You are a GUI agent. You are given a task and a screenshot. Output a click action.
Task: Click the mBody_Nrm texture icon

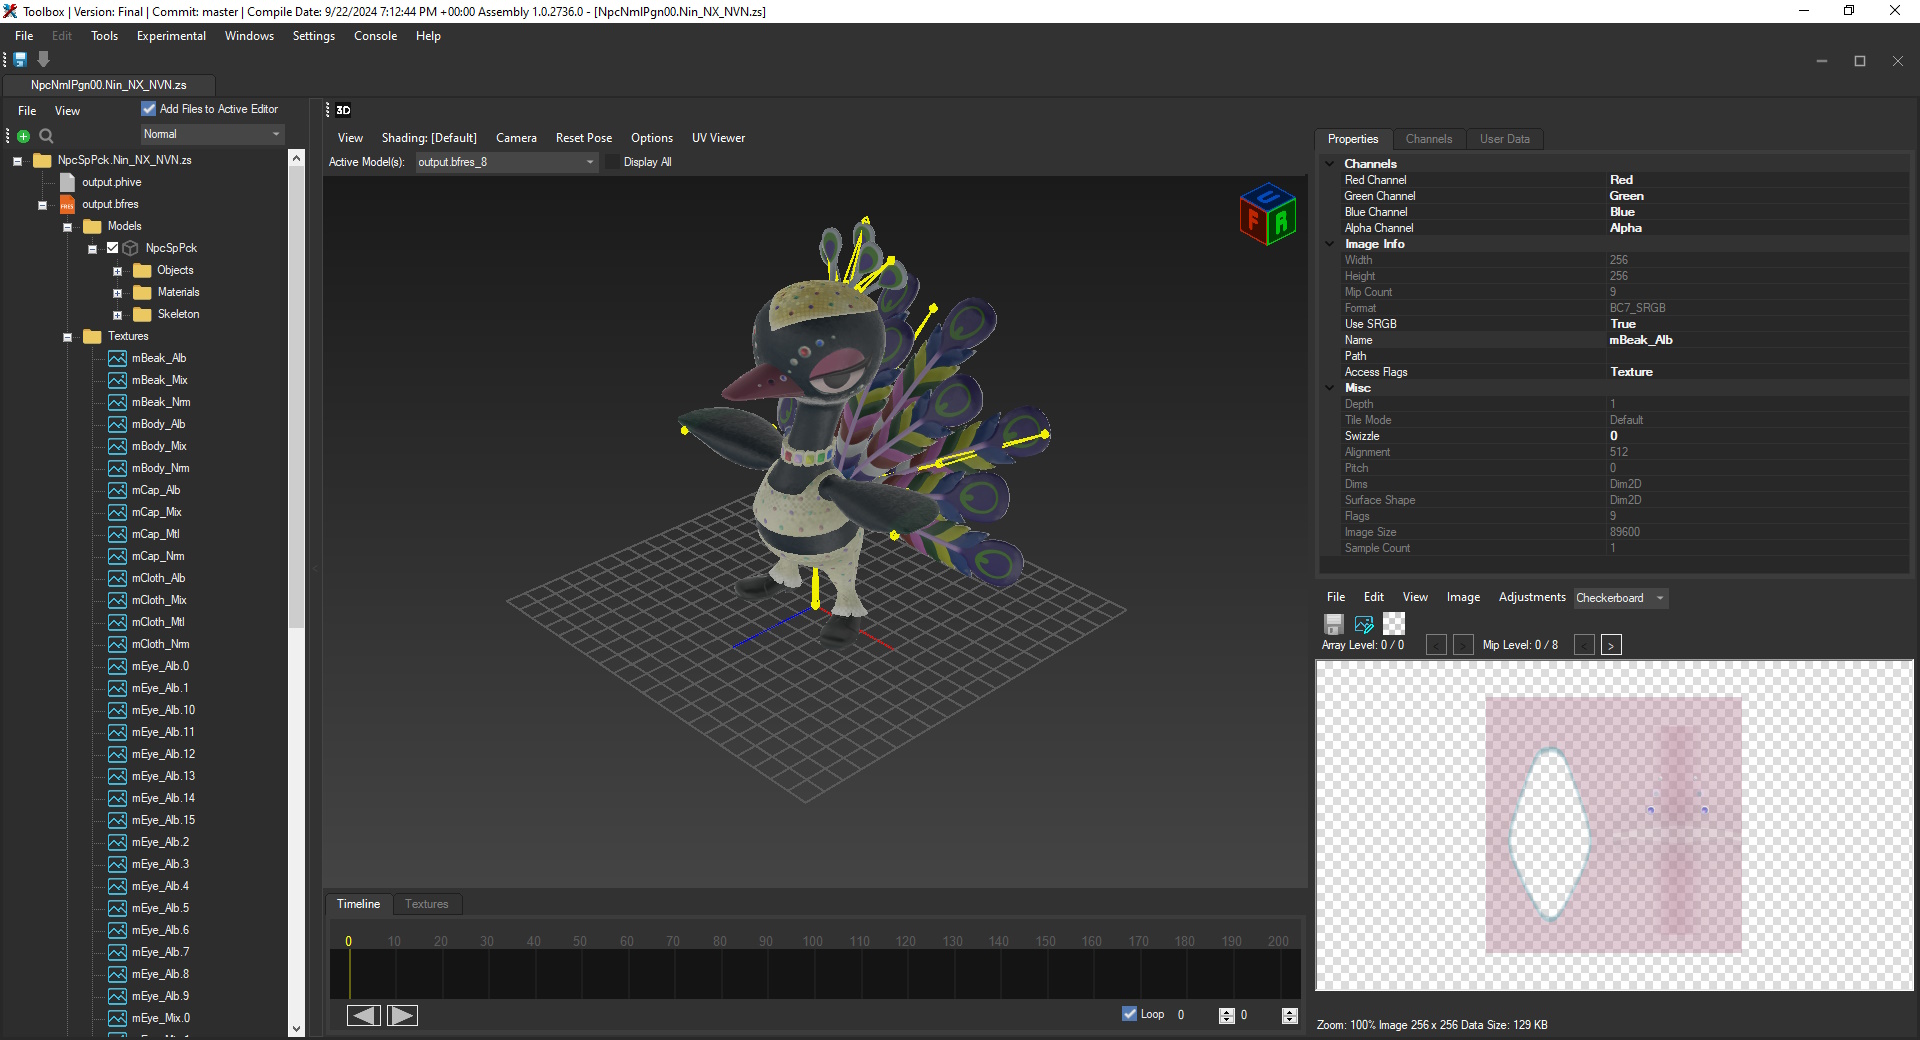tap(118, 468)
